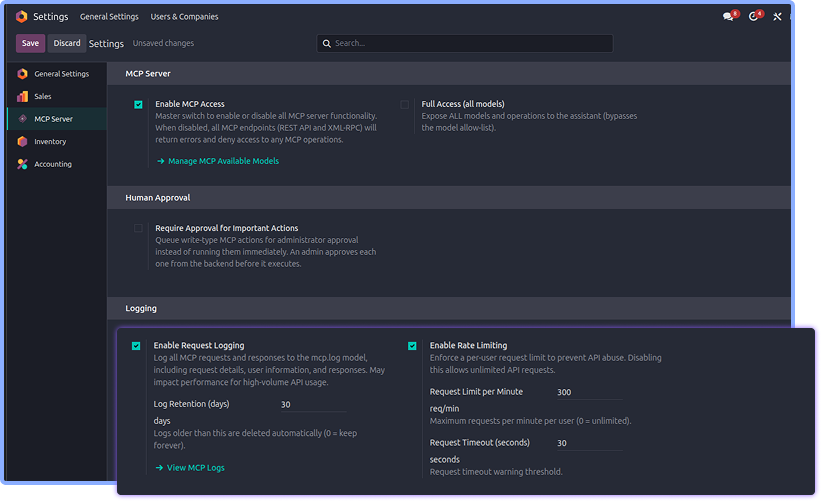The width and height of the screenshot is (821, 501).
Task: Click the wrench tools icon in top bar
Action: click(777, 17)
